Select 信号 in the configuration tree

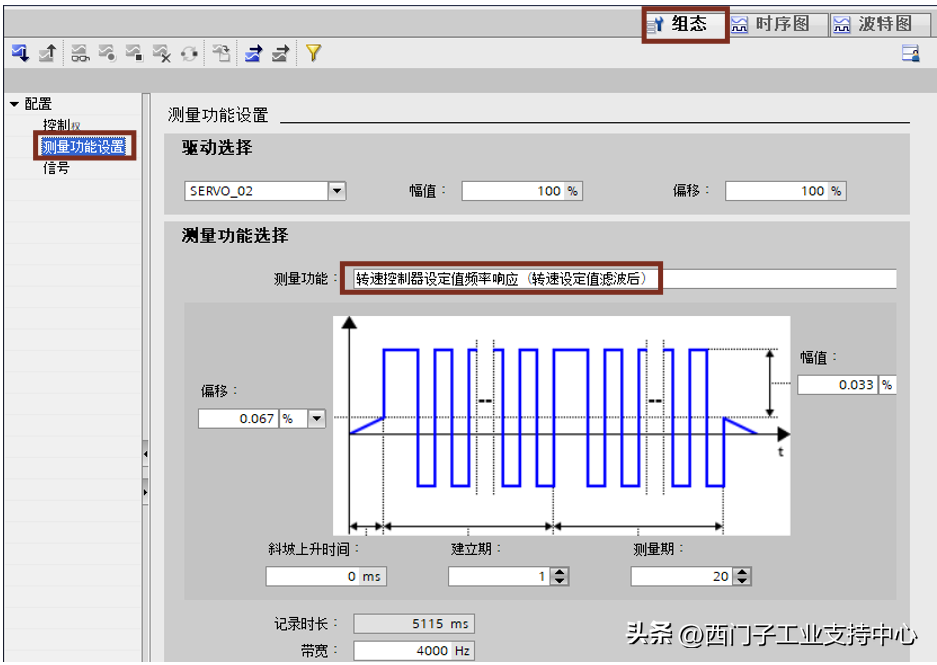click(x=56, y=168)
